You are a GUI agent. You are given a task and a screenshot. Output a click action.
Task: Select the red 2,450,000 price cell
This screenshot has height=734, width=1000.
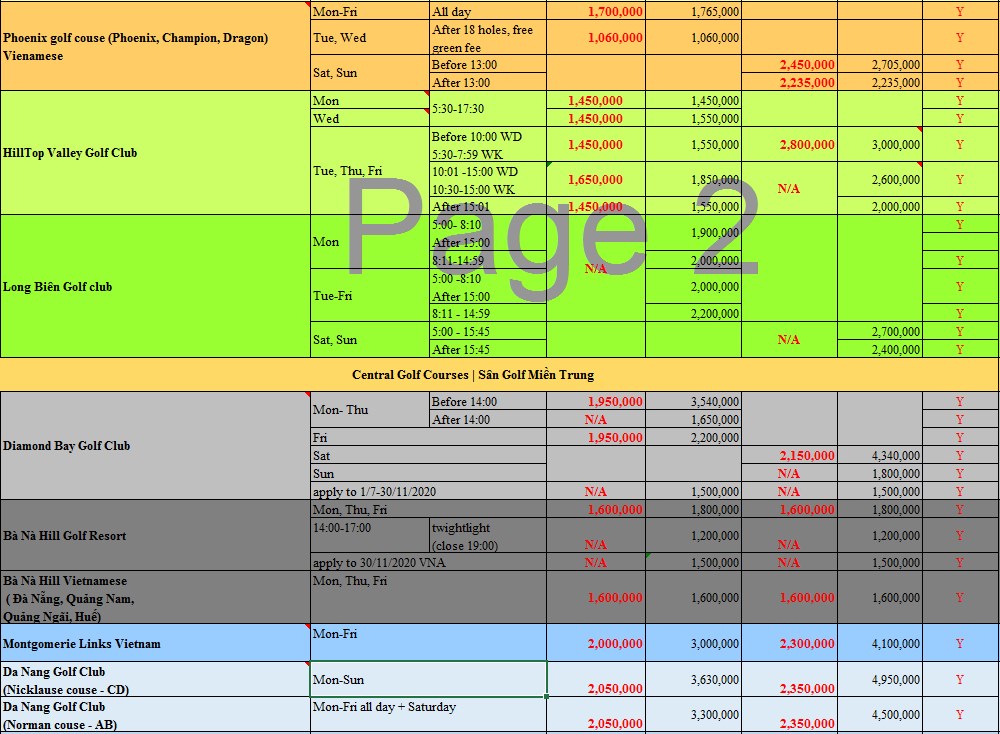pyautogui.click(x=790, y=64)
